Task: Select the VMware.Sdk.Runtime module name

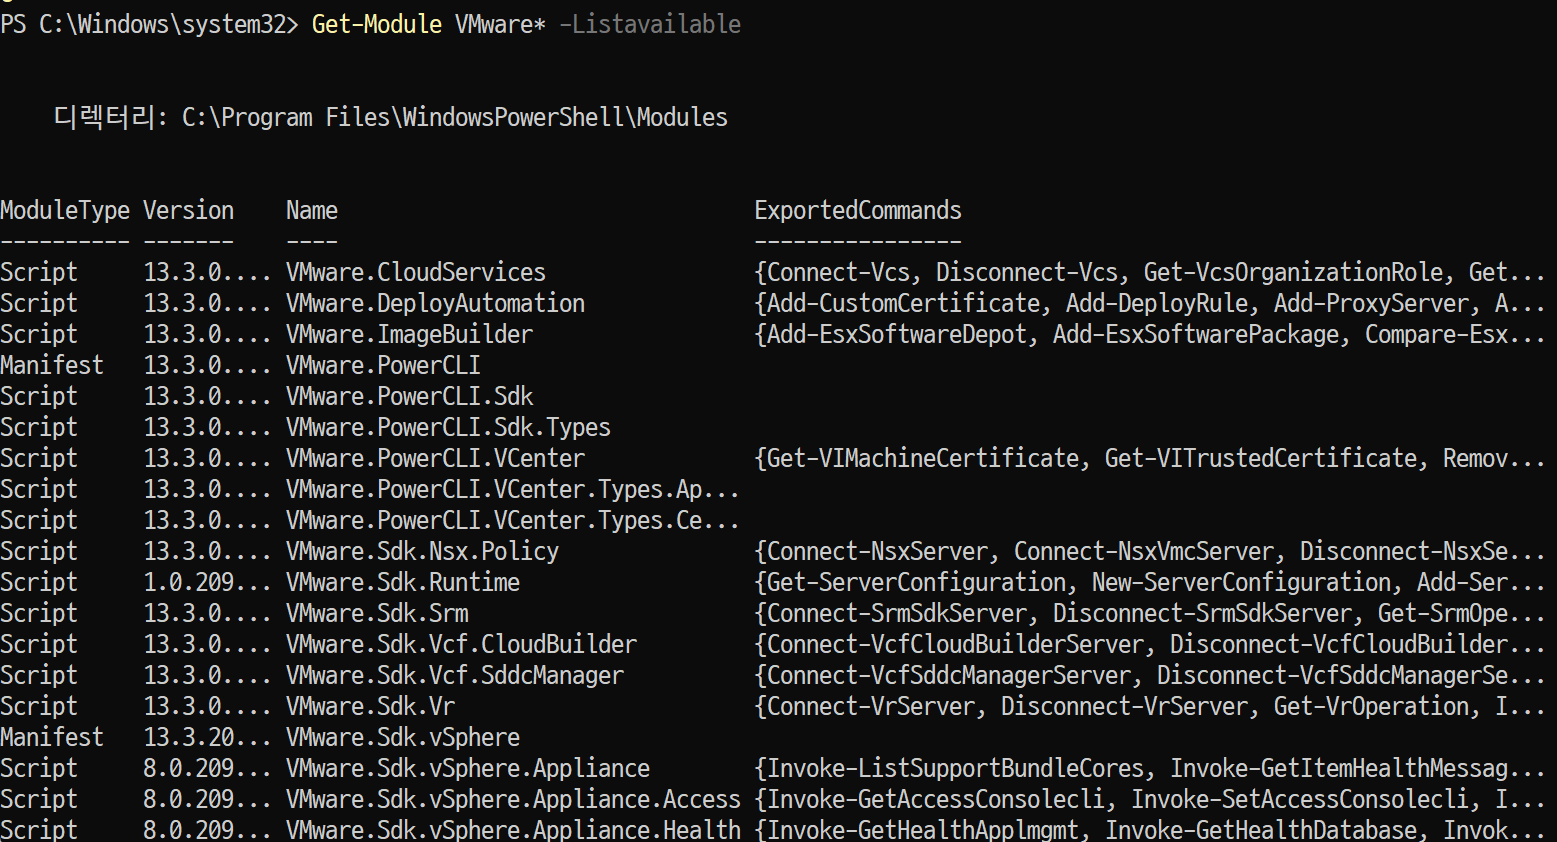Action: click(403, 582)
